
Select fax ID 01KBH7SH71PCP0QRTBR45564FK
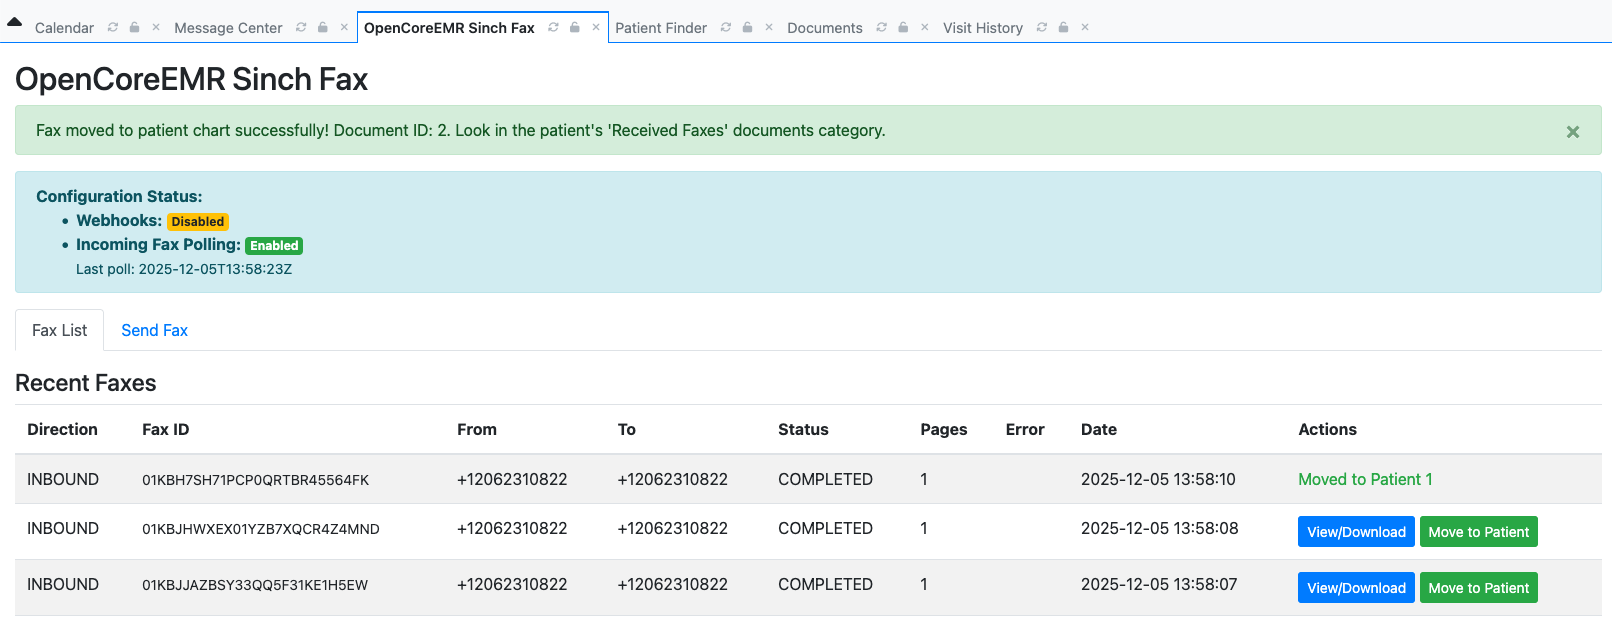255,480
